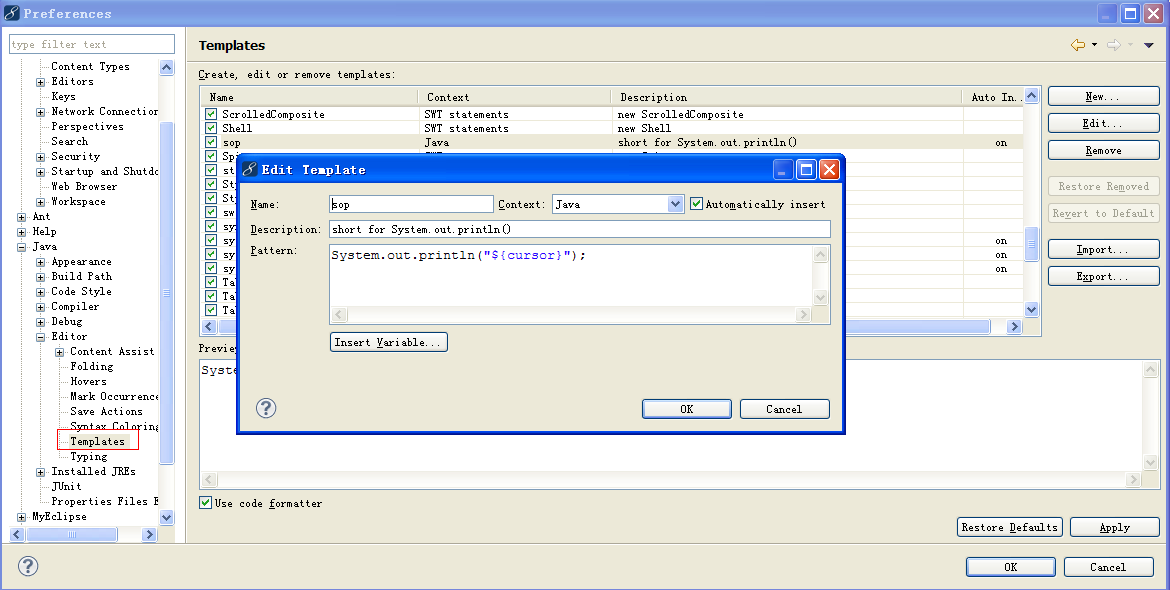This screenshot has width=1170, height=590.
Task: Click the help icon in Edit Template dialog
Action: point(266,408)
